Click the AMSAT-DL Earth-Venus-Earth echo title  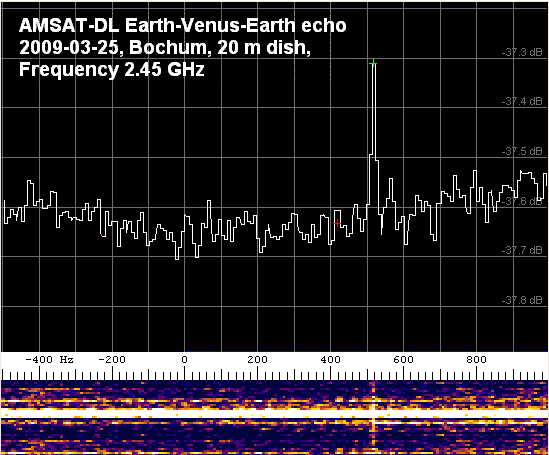pyautogui.click(x=182, y=25)
